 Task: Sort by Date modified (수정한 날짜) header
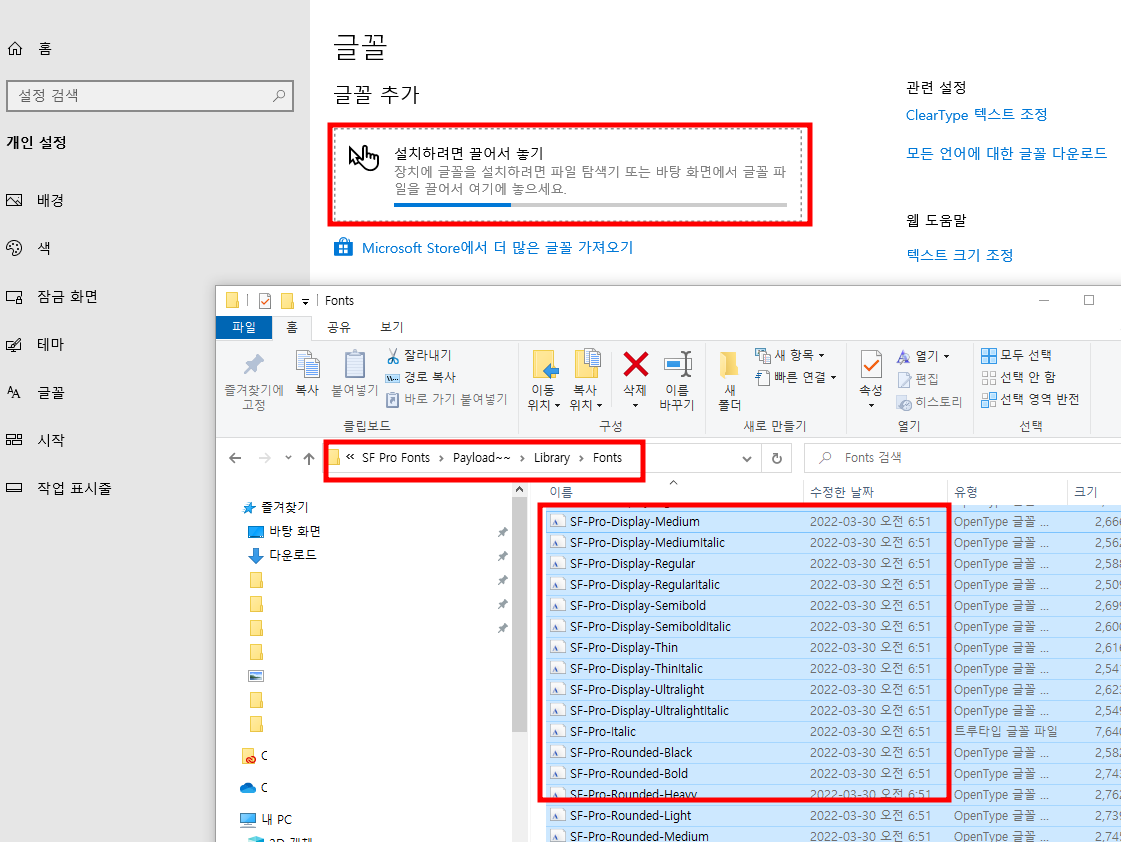coord(841,492)
